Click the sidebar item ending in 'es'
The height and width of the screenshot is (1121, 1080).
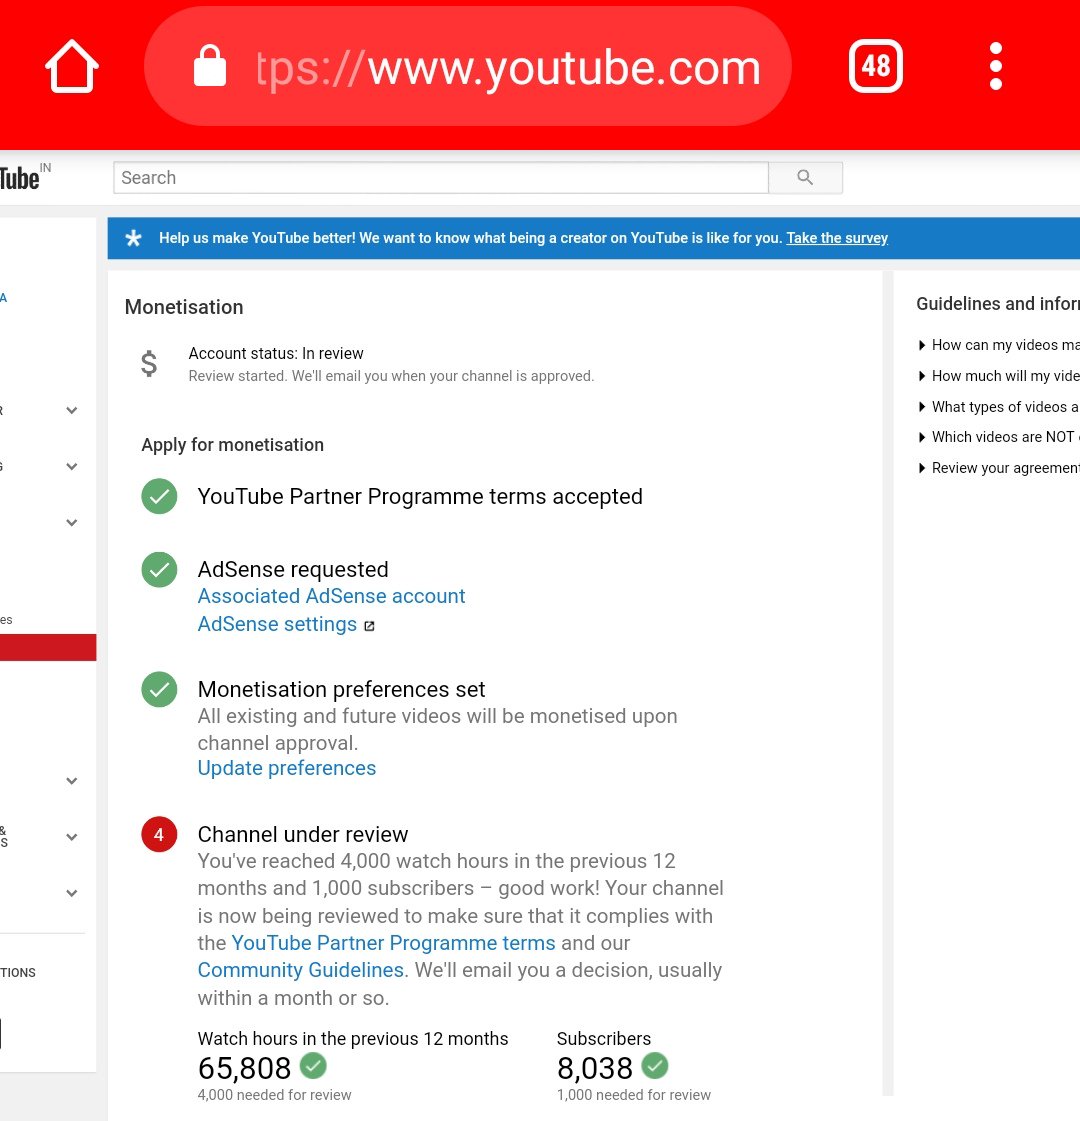(x=6, y=620)
